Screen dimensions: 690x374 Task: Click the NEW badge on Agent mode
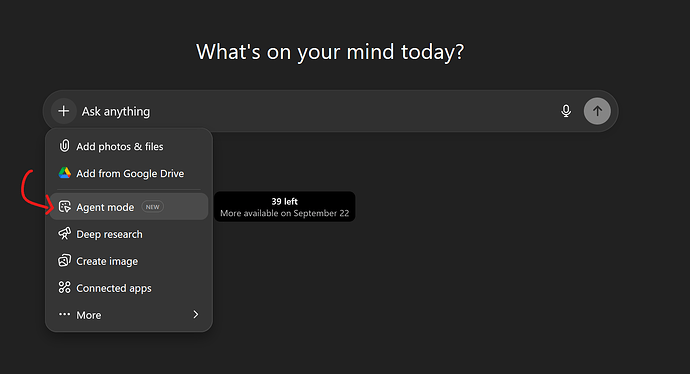[x=153, y=207]
